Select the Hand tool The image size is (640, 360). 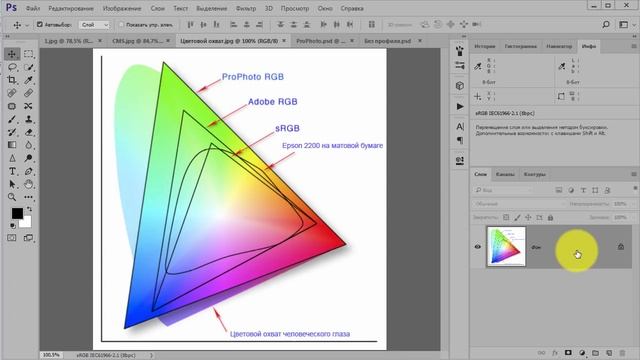coord(28,184)
